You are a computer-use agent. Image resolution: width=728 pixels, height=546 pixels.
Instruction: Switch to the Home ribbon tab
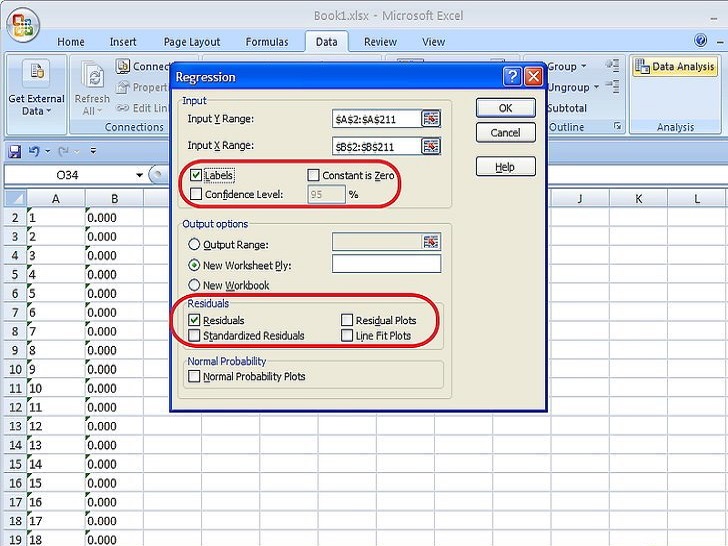click(x=71, y=42)
